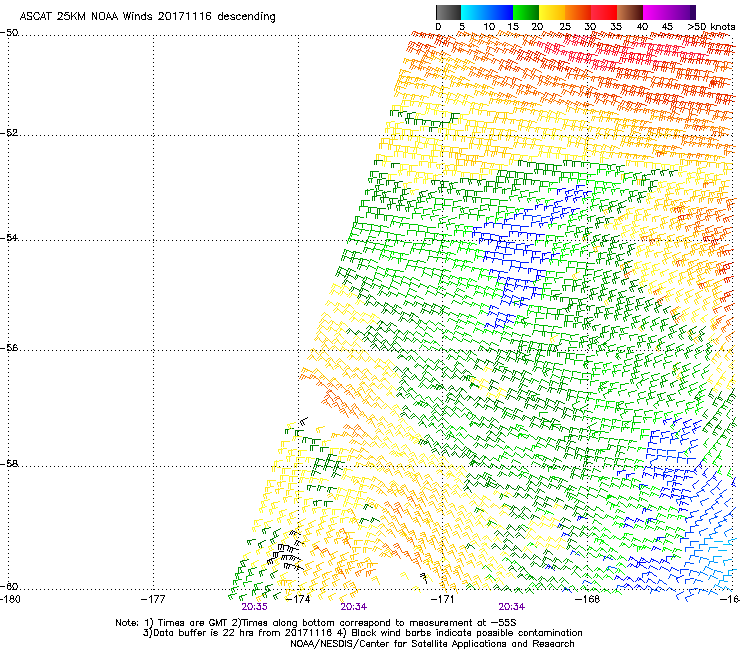Click the '35' legend scale label

click(616, 27)
